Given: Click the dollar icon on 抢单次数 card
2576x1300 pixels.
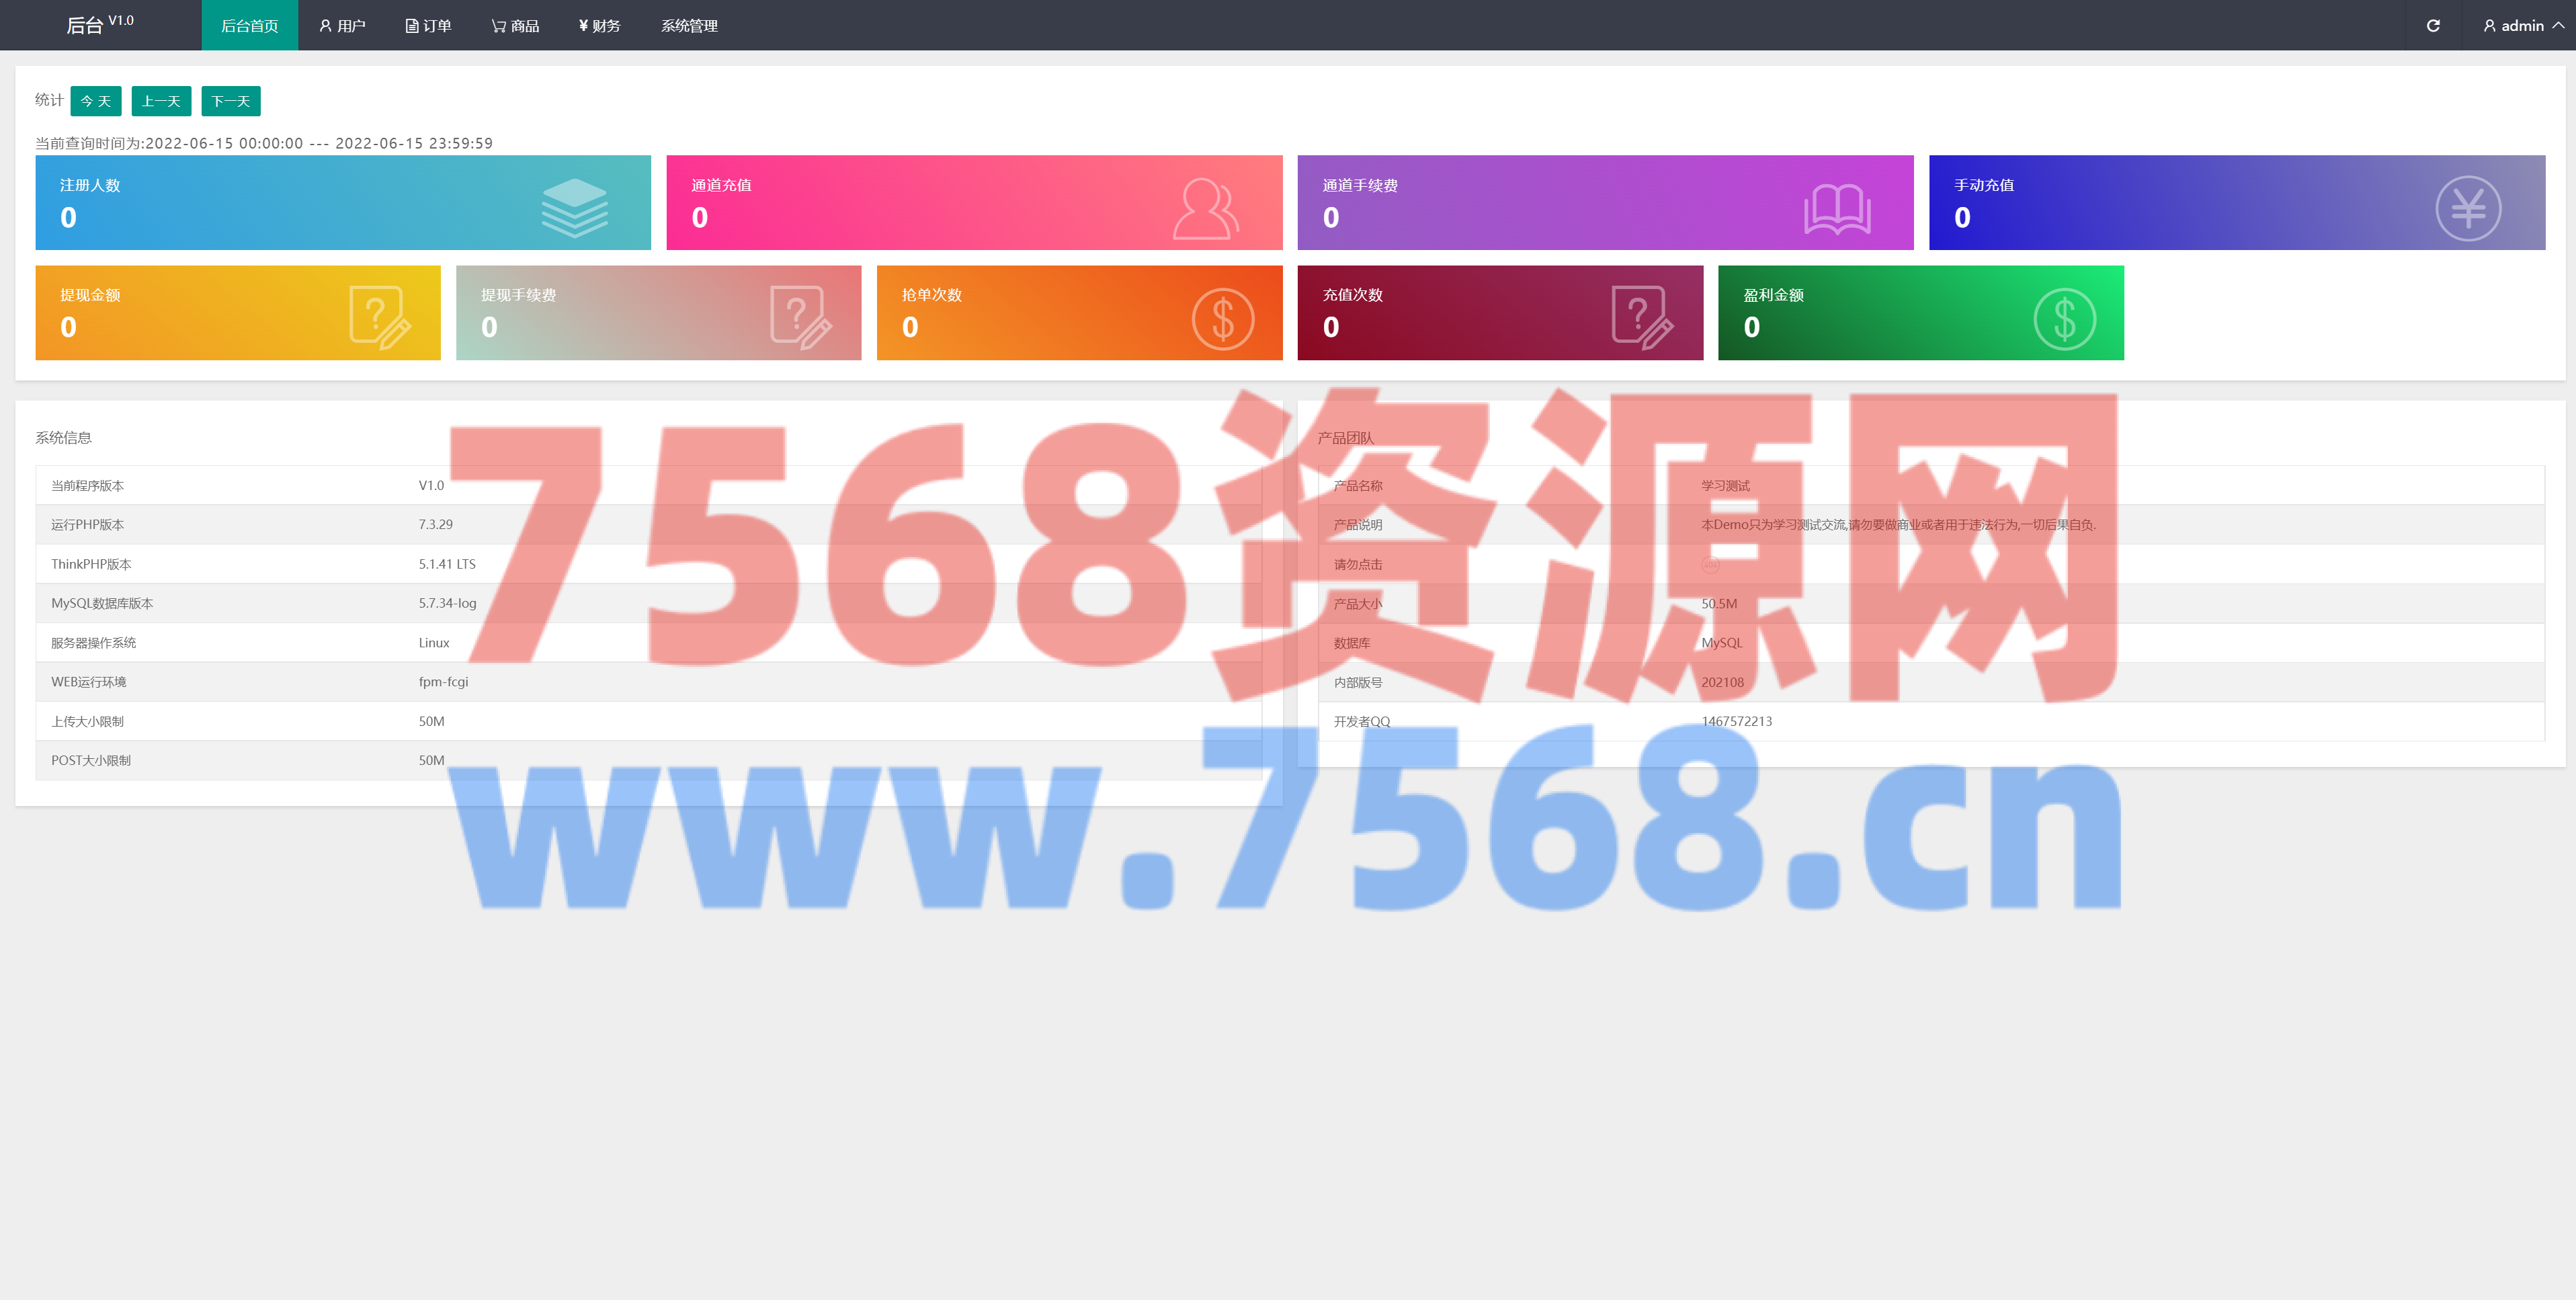Looking at the screenshot, I should point(1222,319).
